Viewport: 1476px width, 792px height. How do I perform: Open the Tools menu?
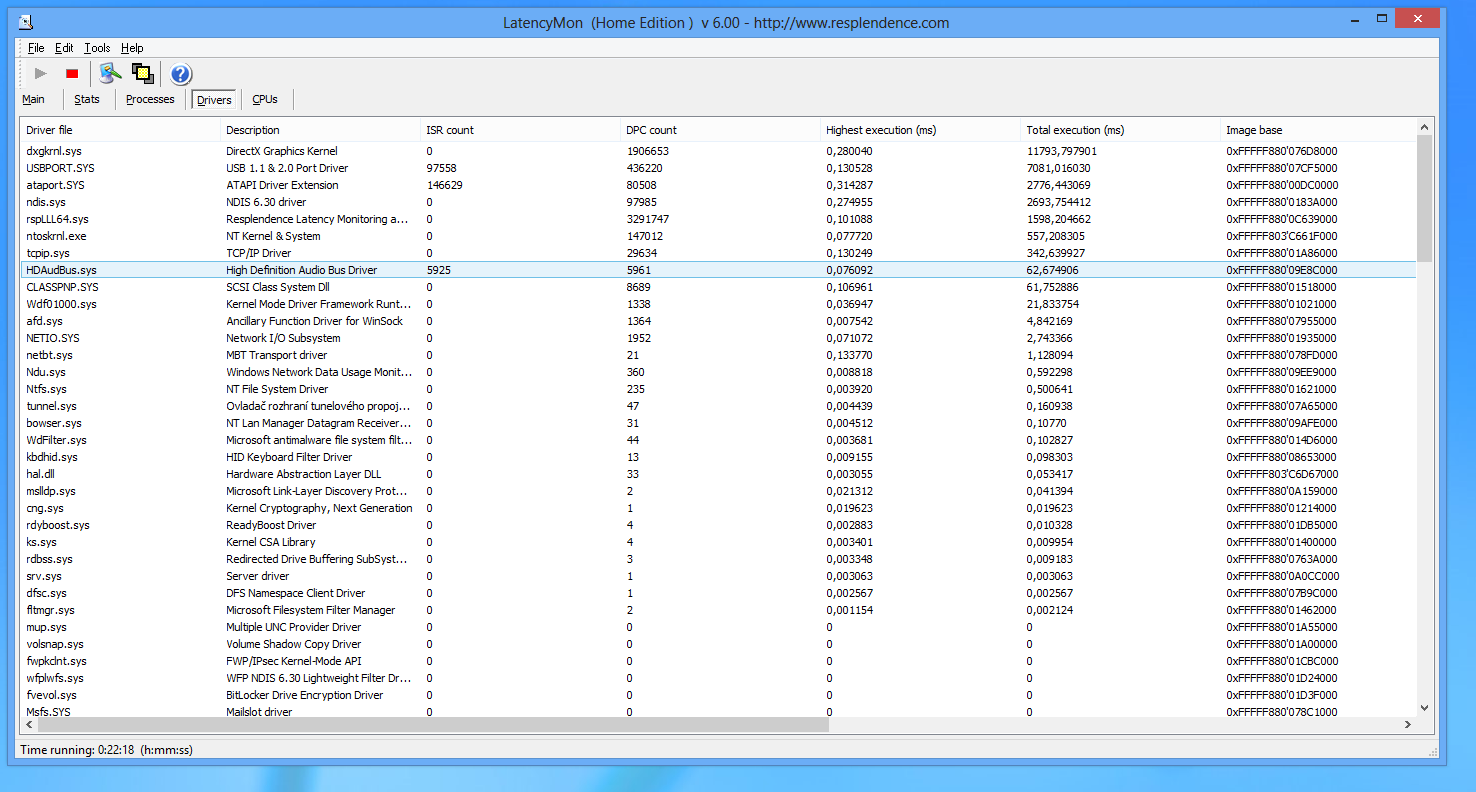[97, 48]
